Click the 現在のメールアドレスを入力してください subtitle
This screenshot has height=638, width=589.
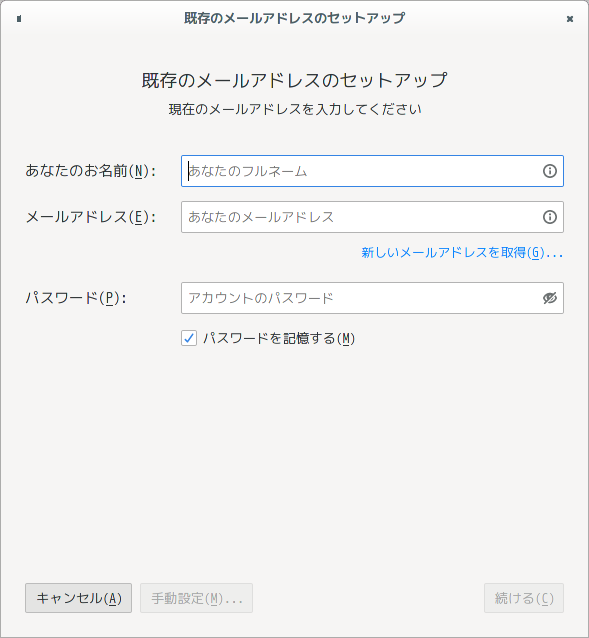(295, 109)
